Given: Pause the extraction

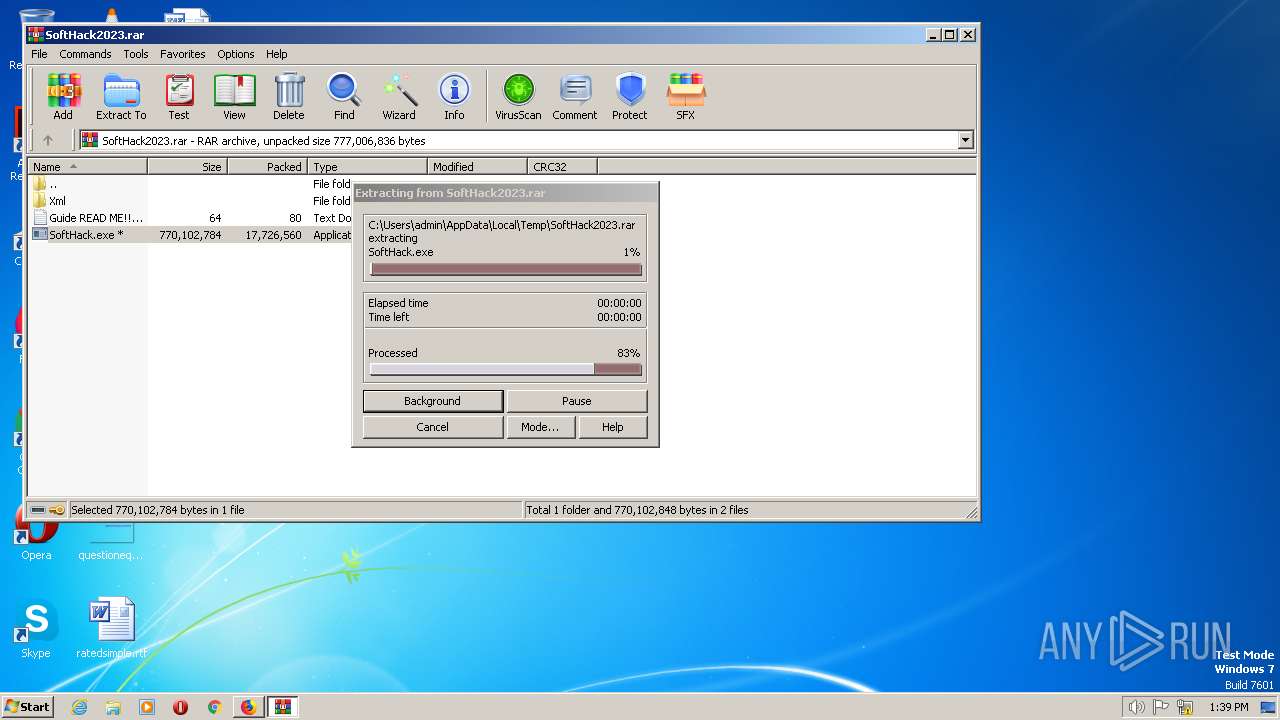Looking at the screenshot, I should [x=577, y=401].
